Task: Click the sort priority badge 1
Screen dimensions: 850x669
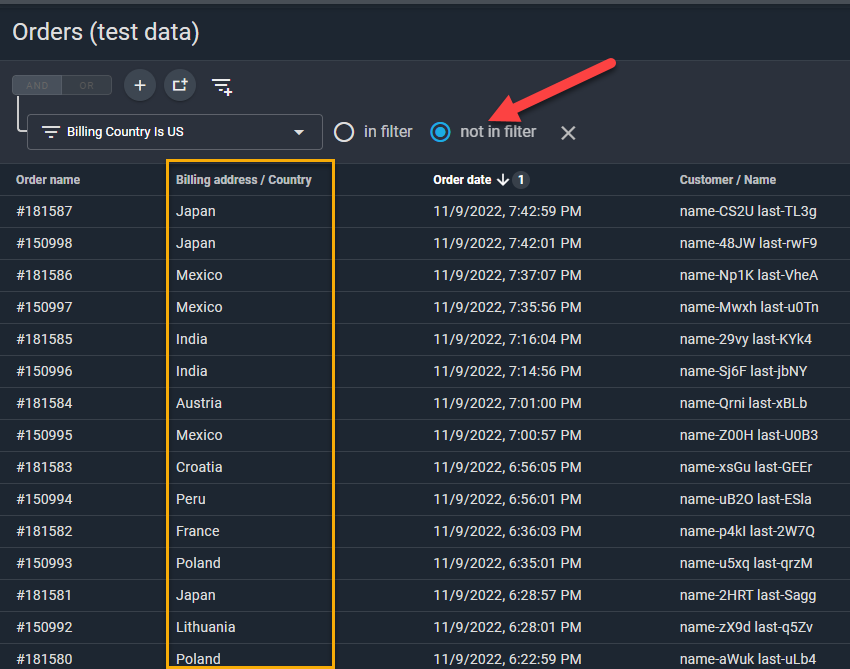Action: tap(521, 180)
